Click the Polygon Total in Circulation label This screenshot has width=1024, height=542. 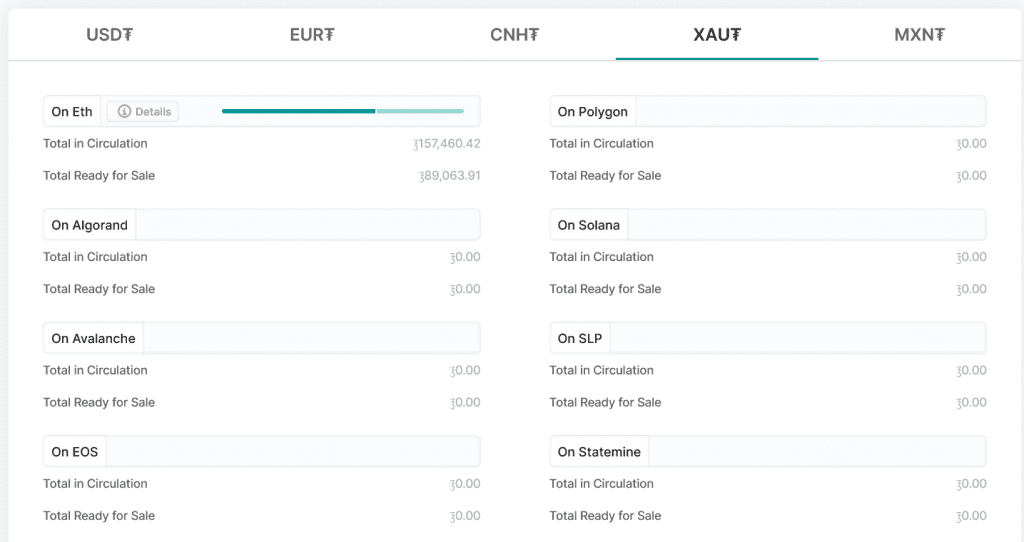pyautogui.click(x=602, y=144)
